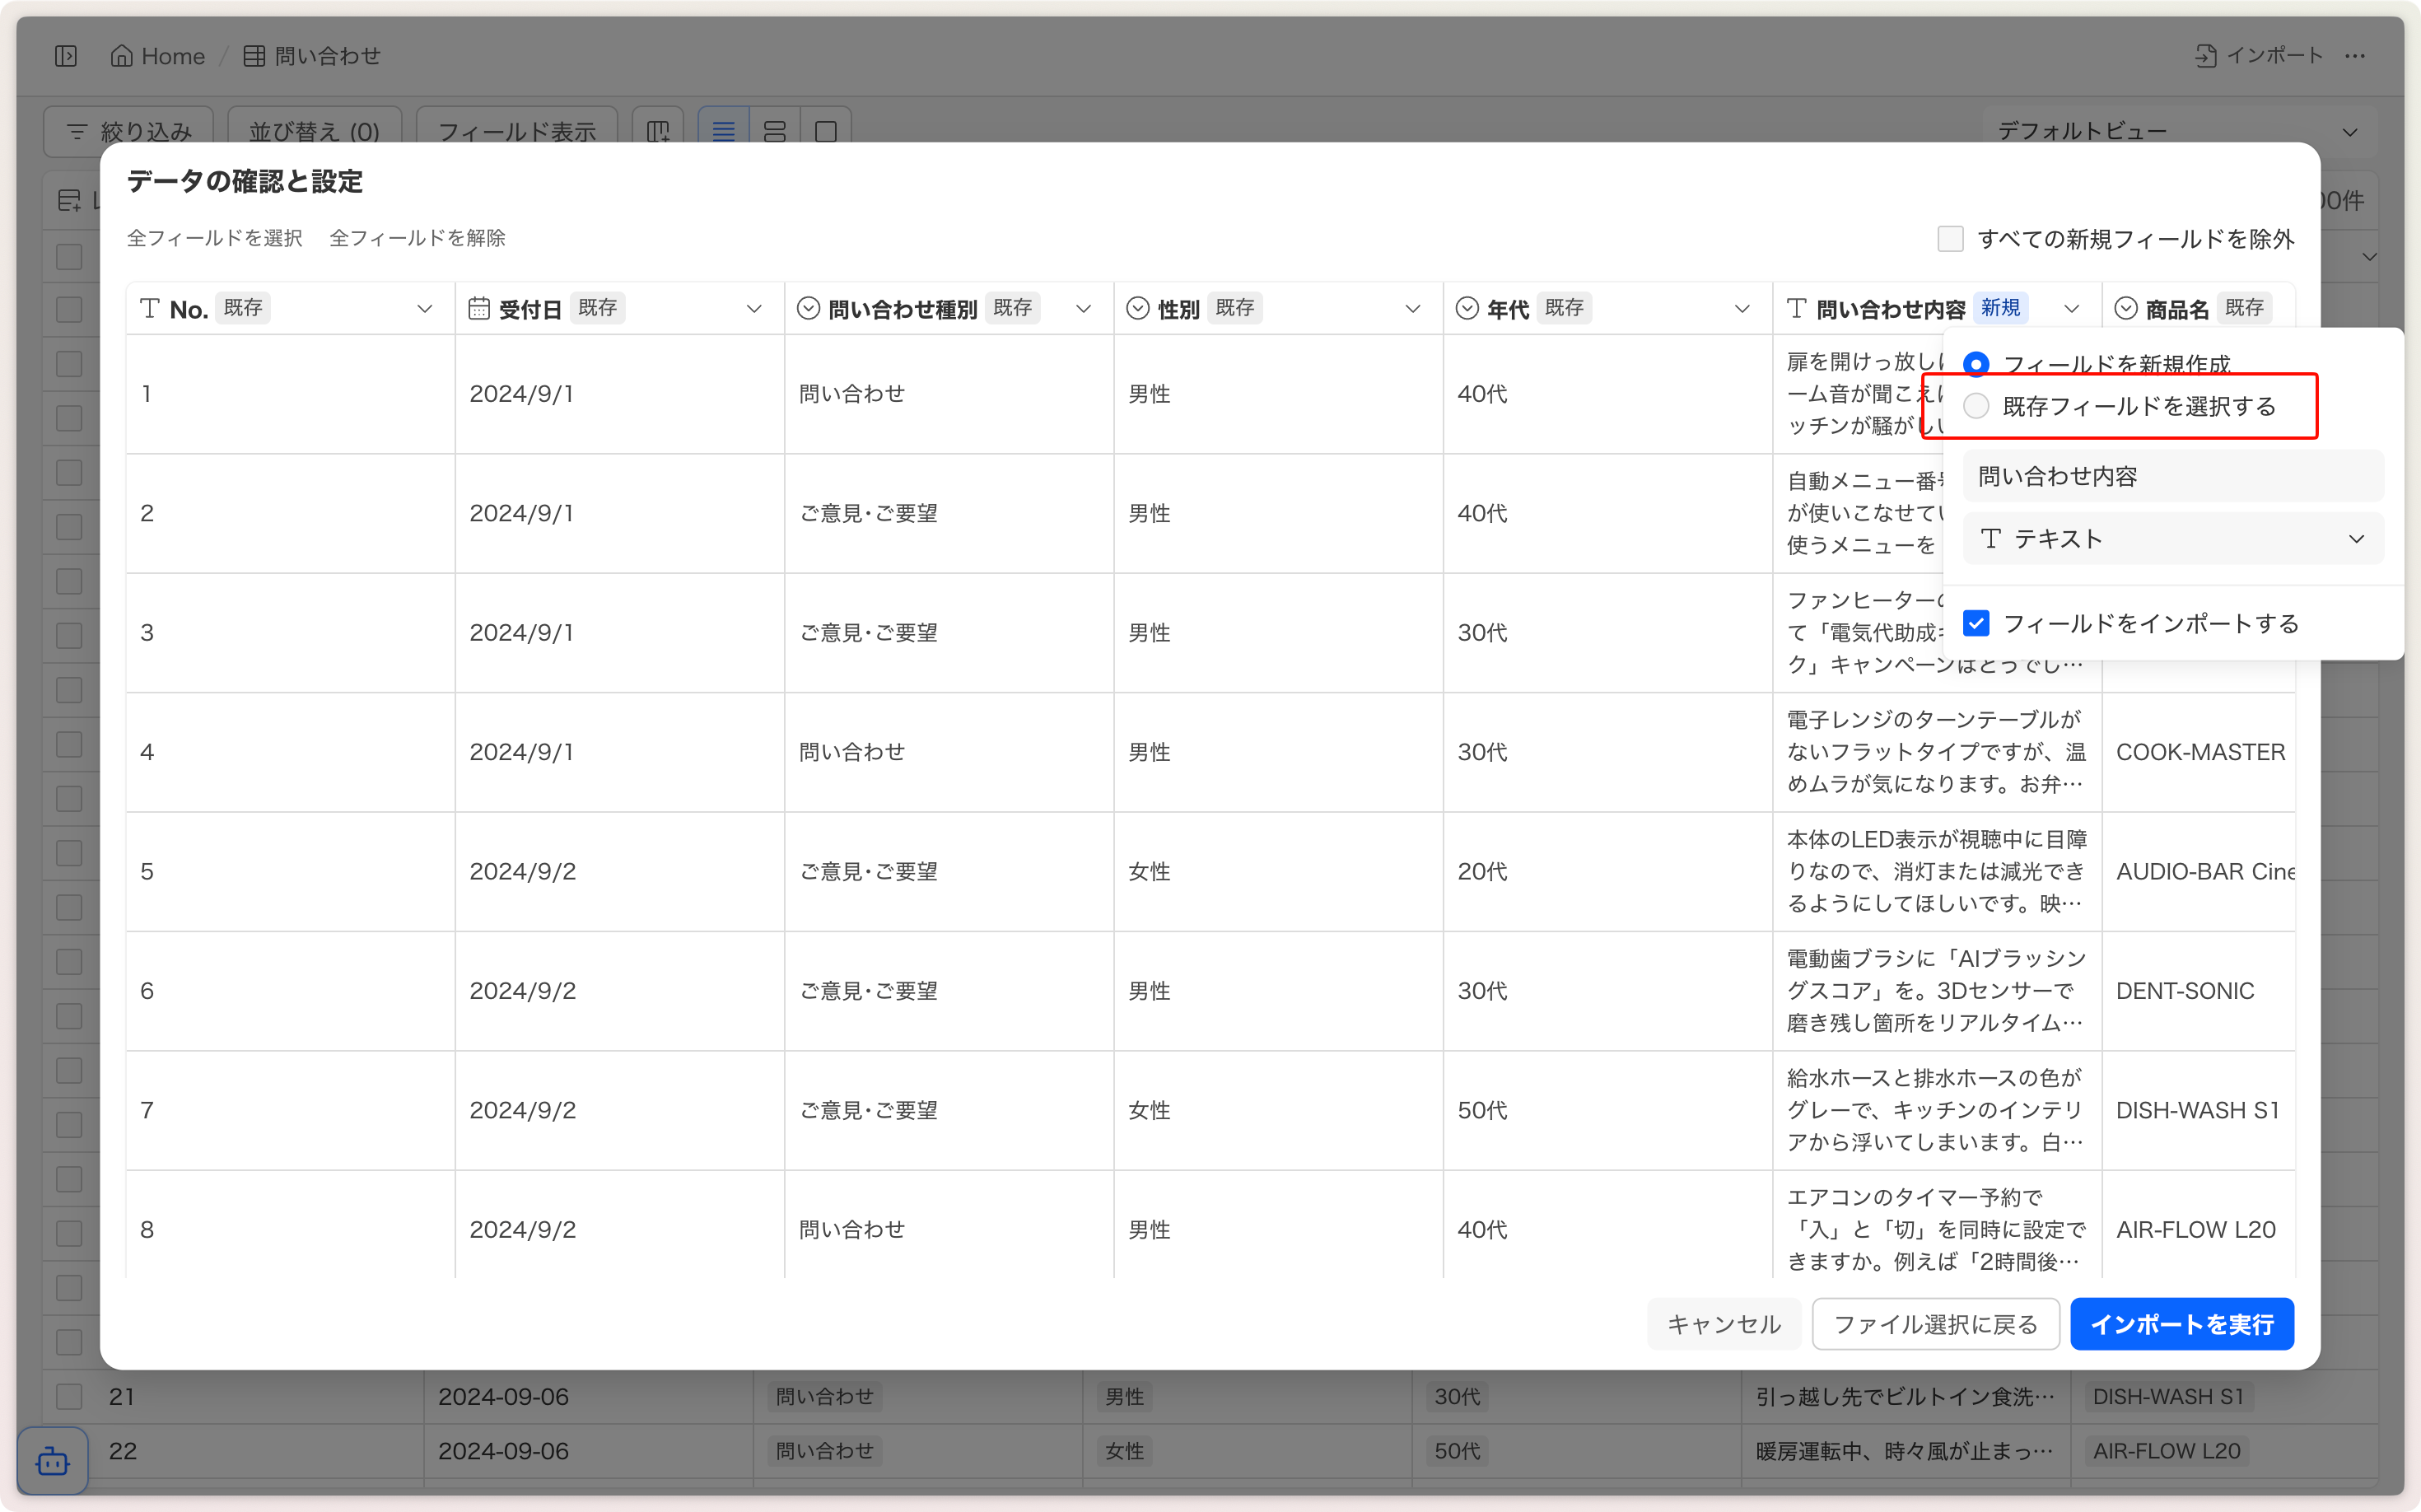The height and width of the screenshot is (1512, 2421).
Task: Toggle the sidebar panel icon beside Home
Action: click(66, 56)
